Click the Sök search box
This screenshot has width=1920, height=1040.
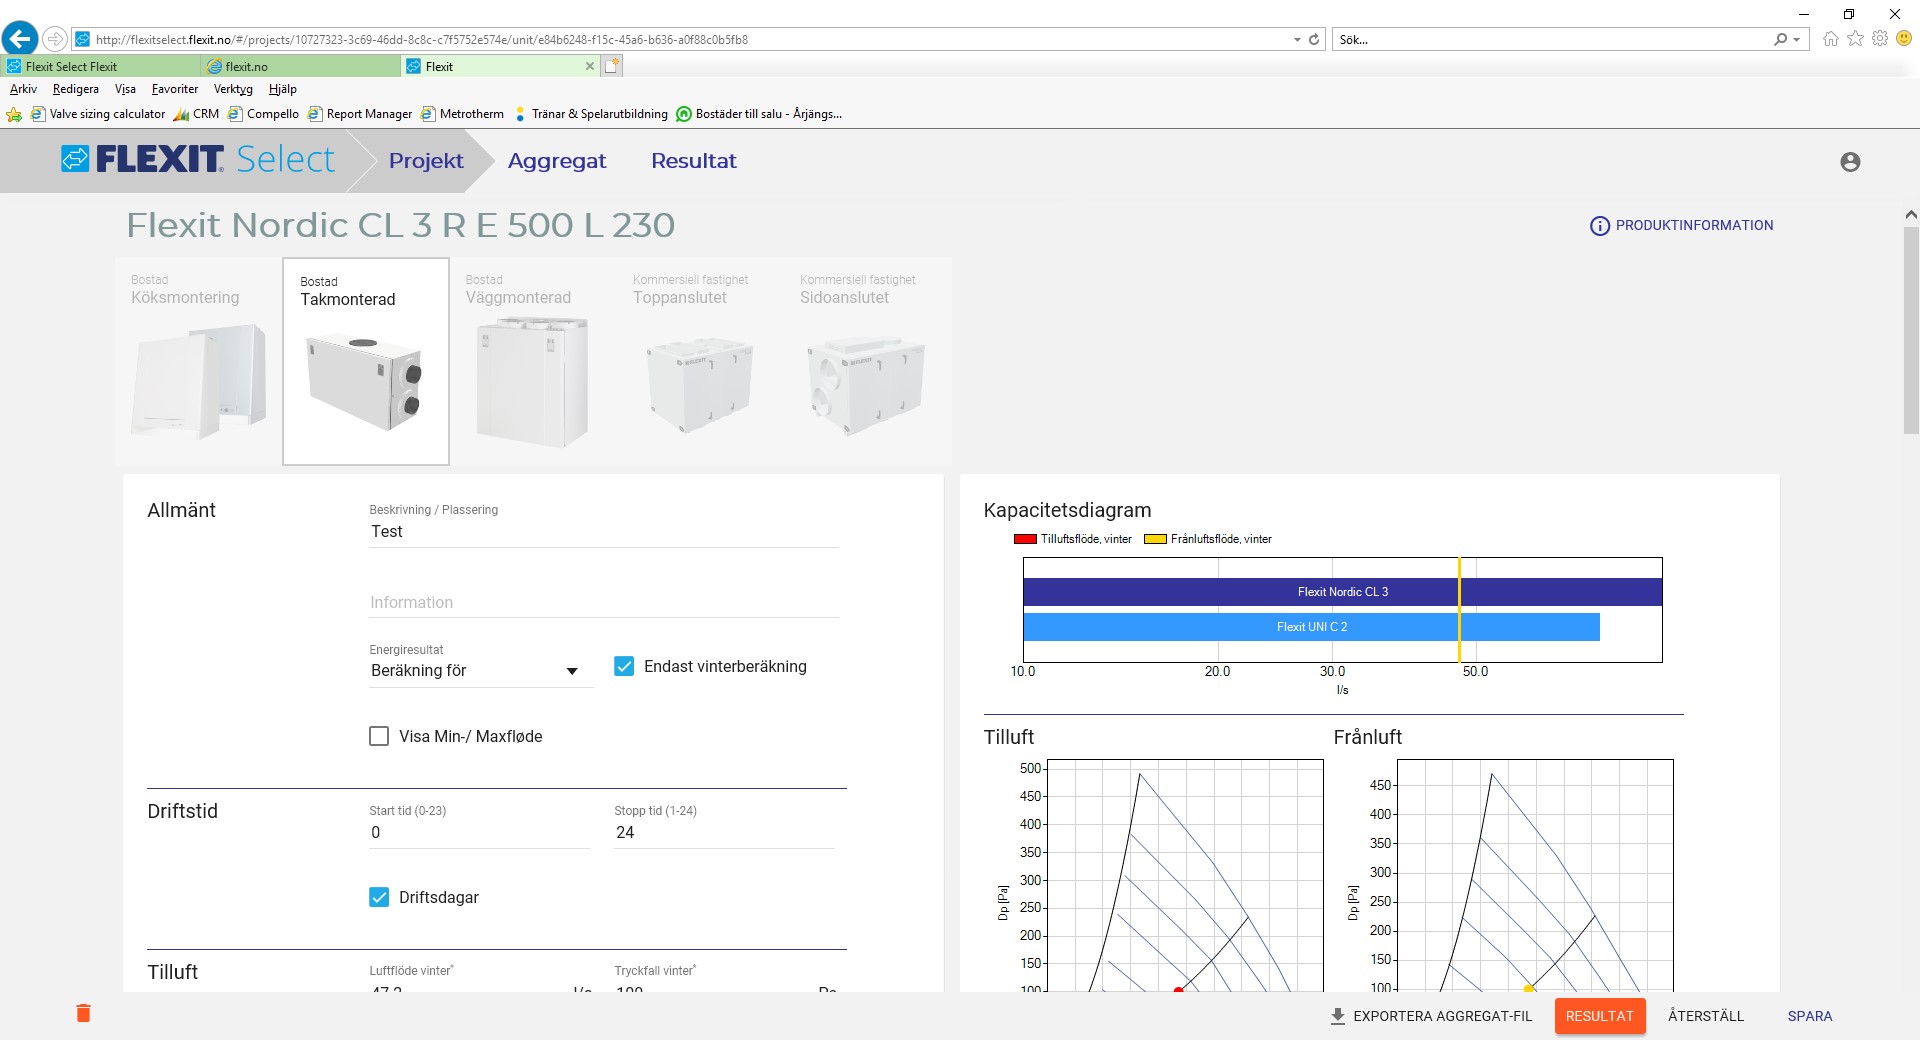(x=1553, y=40)
